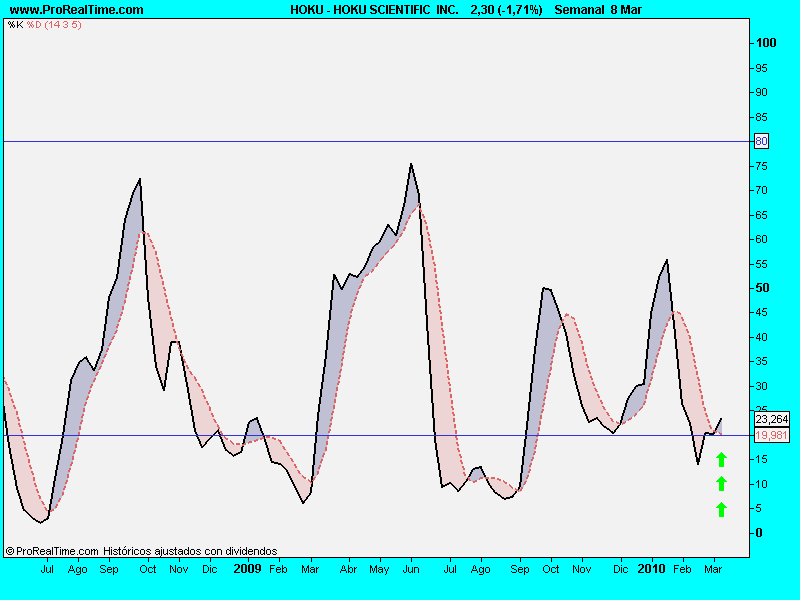This screenshot has width=800, height=600.
Task: Click the 19,981 %D value box
Action: click(x=771, y=435)
